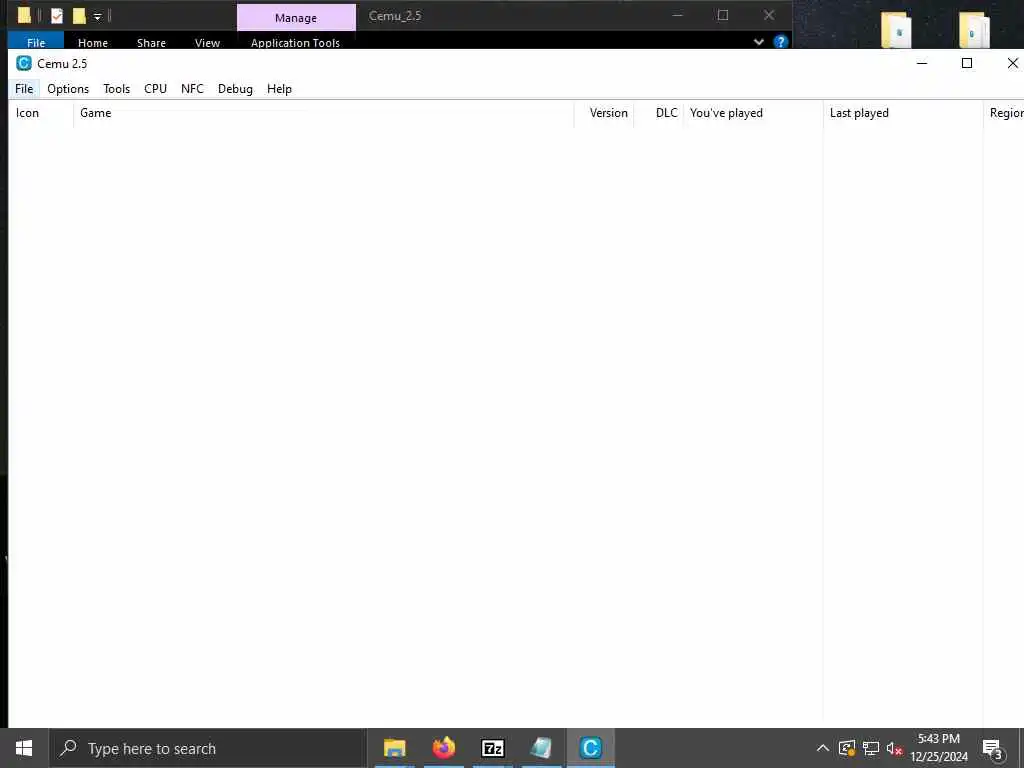This screenshot has height=768, width=1024.
Task: Switch to Home tab in File Explorer
Action: point(93,42)
